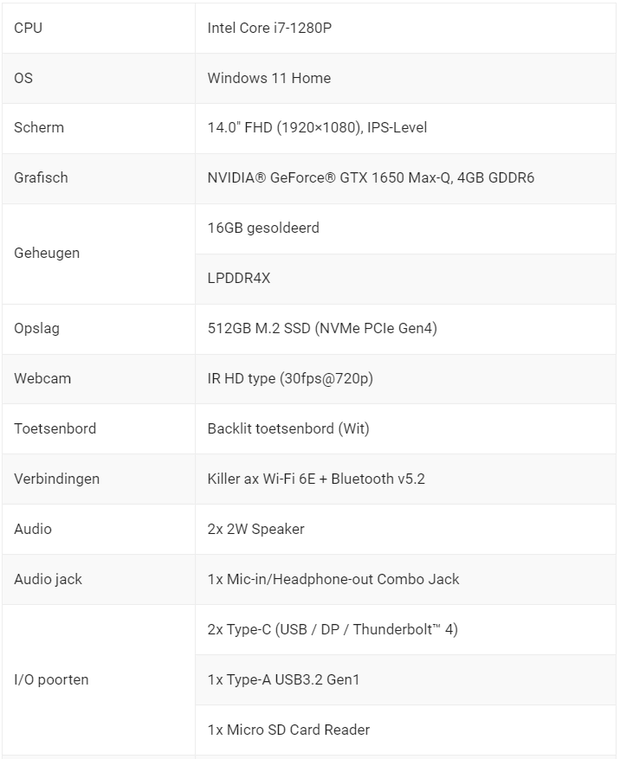Select the NVIDIA GeForce GTX 1650 Max-Q text
Image resolution: width=620 pixels, height=759 pixels.
pos(370,178)
